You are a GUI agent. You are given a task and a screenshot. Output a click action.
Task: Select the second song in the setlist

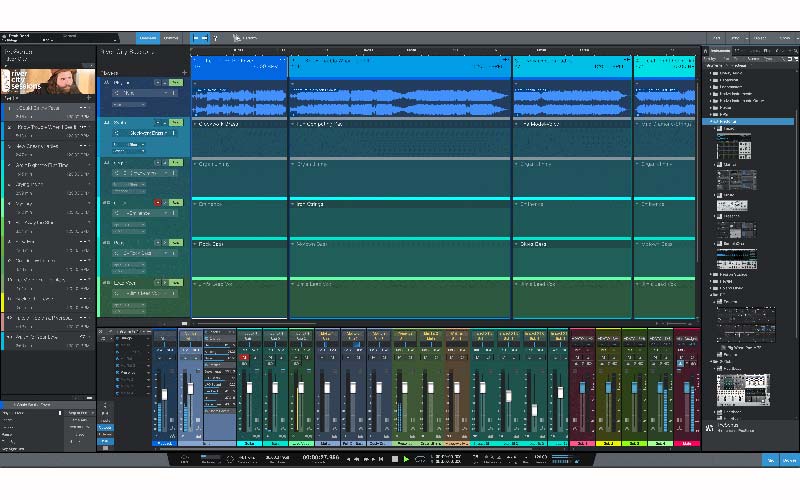[48, 131]
